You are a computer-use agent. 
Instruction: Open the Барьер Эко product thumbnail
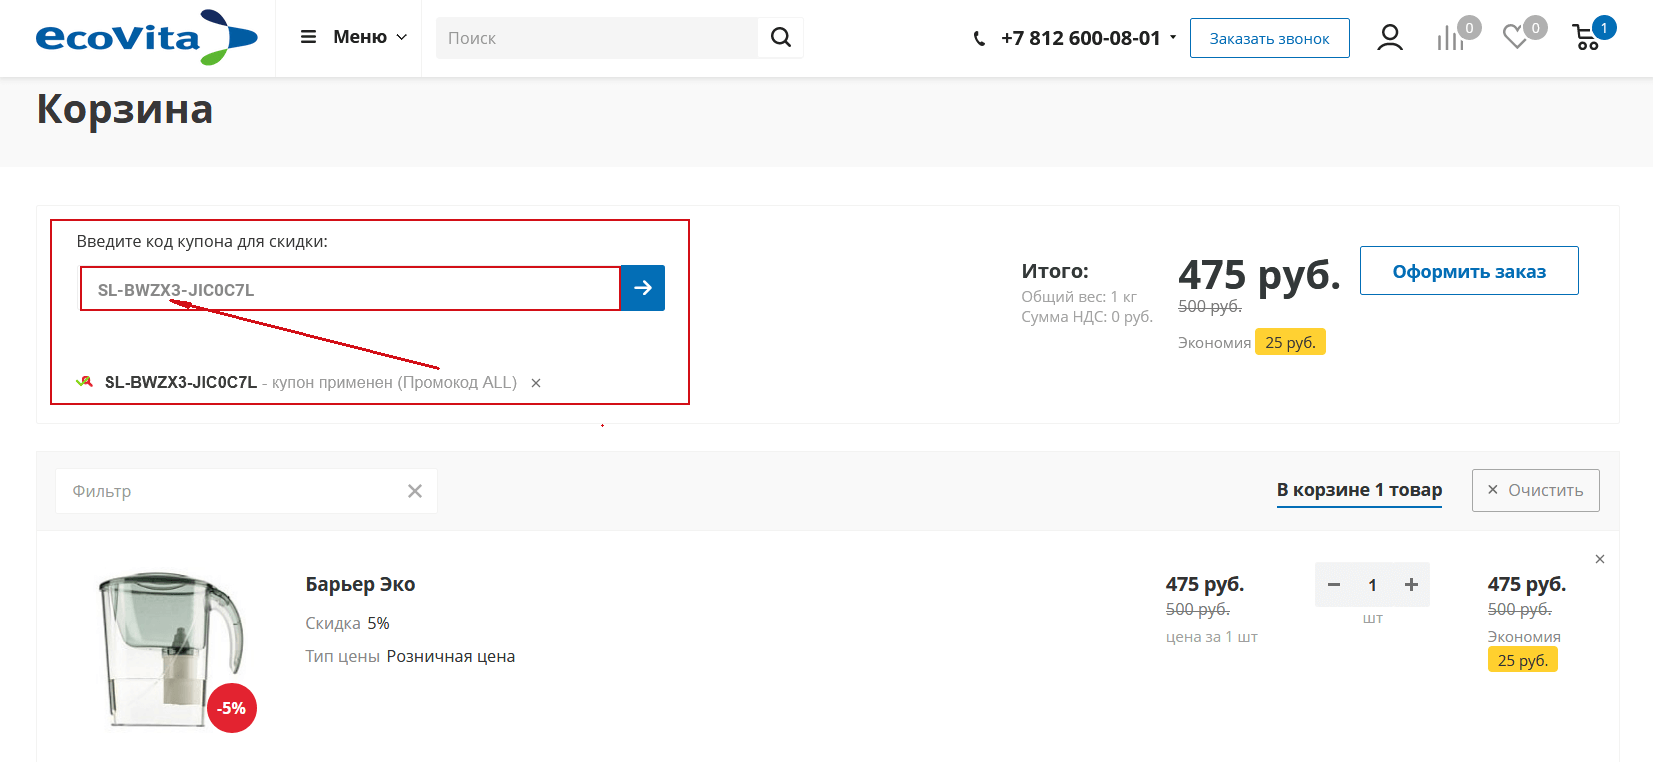pos(172,650)
